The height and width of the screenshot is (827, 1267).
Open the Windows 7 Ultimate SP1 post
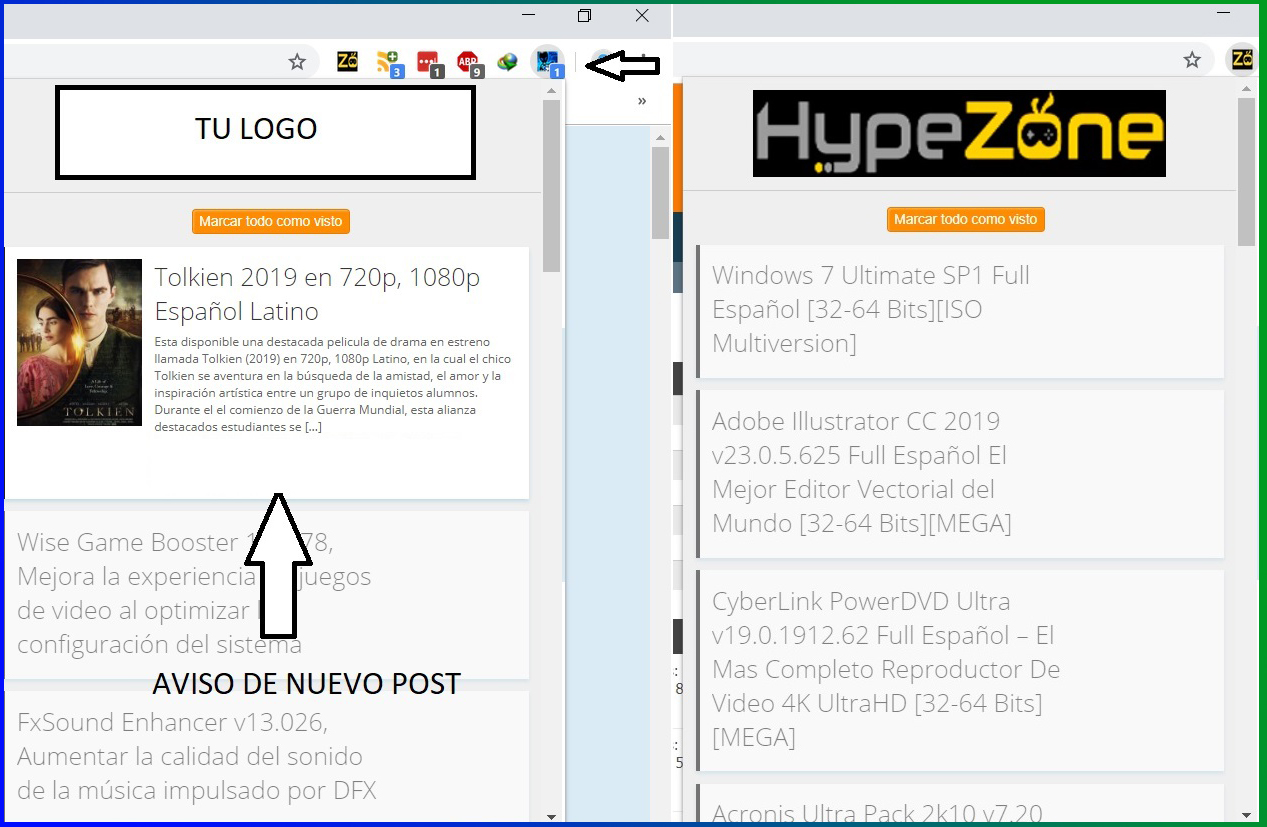coord(870,309)
